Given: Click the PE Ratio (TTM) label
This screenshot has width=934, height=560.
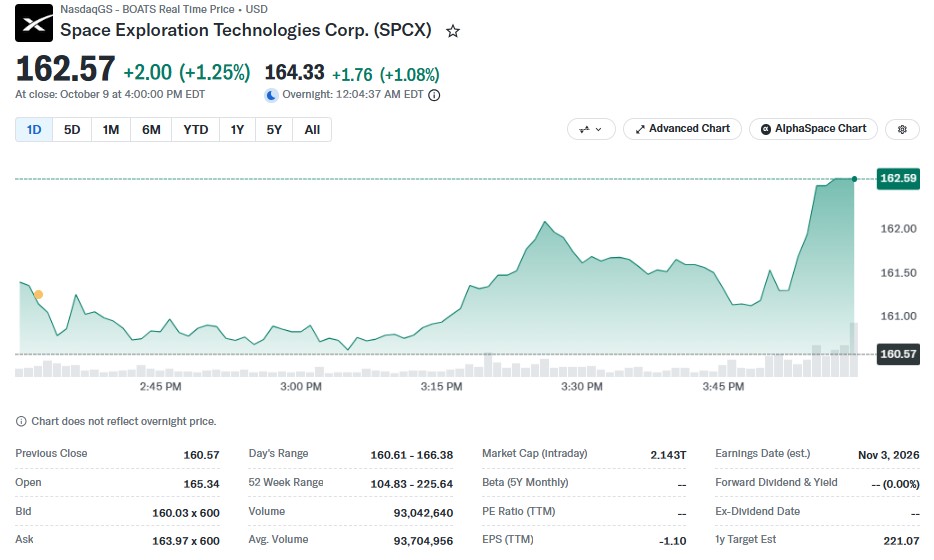Looking at the screenshot, I should click(518, 512).
